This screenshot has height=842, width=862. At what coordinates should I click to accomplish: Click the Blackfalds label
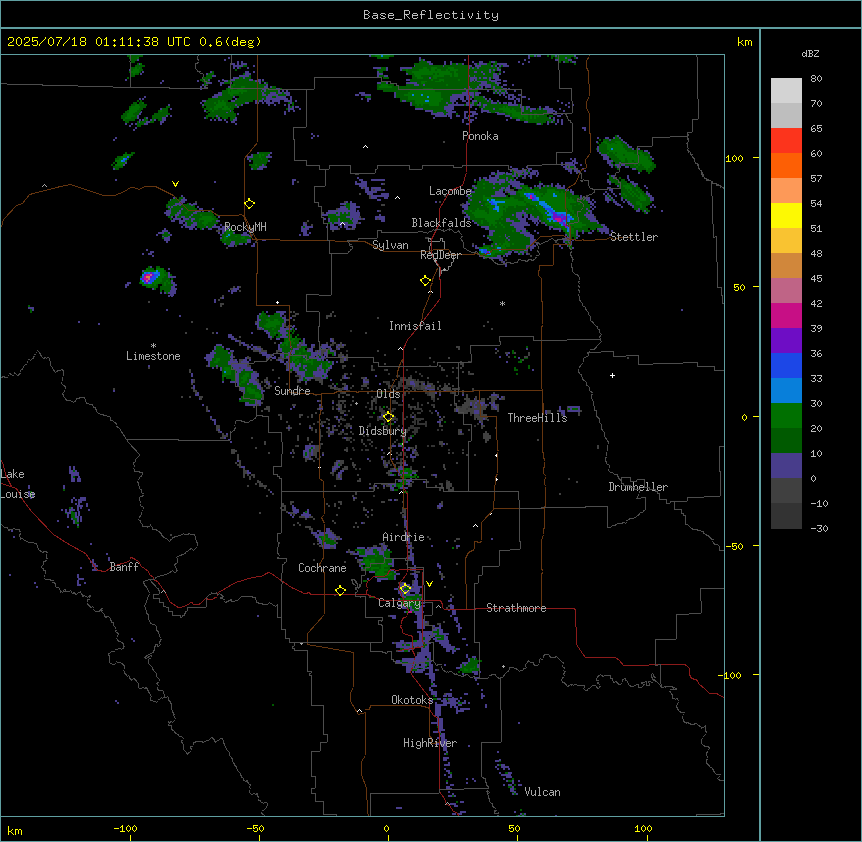click(x=441, y=223)
